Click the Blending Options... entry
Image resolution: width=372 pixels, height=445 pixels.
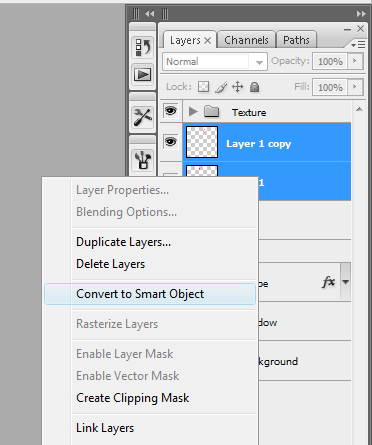tap(150, 212)
